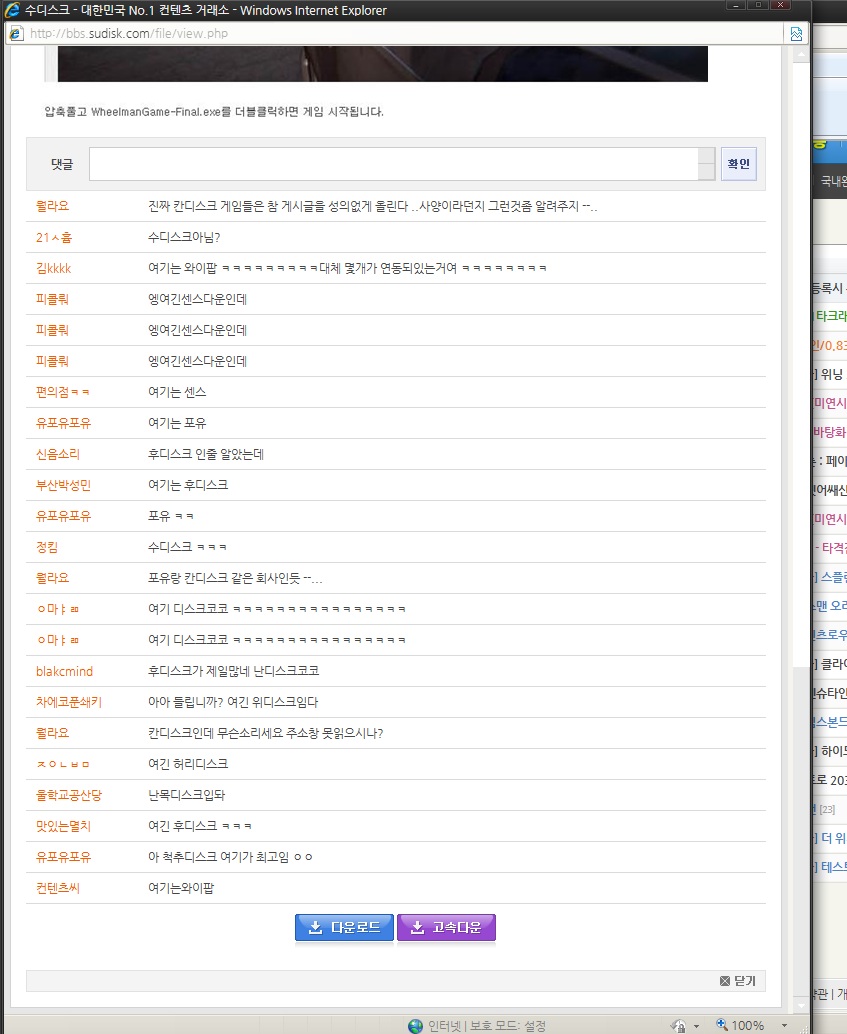The width and height of the screenshot is (847, 1034).
Task: Click the comment '수디스크아님?'
Action: pyautogui.click(x=184, y=237)
